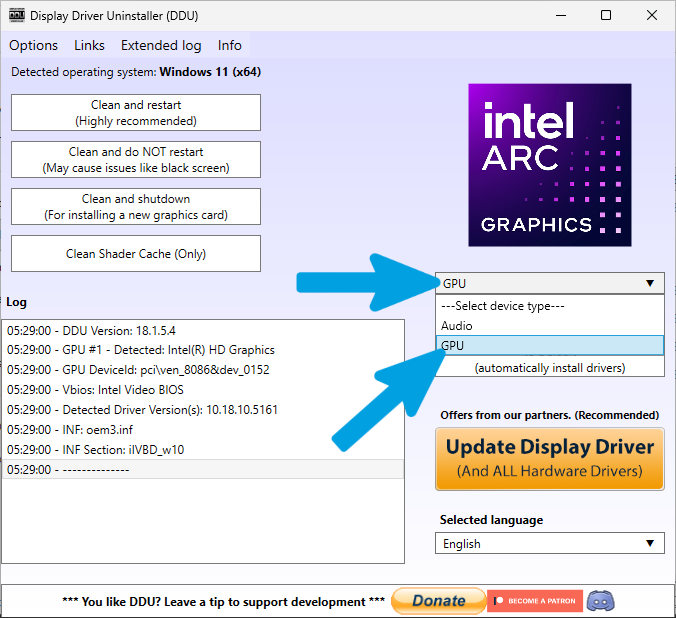Screen dimensions: 676x618
Task: Collapse the GPU device type dropdown
Action: pyautogui.click(x=550, y=283)
